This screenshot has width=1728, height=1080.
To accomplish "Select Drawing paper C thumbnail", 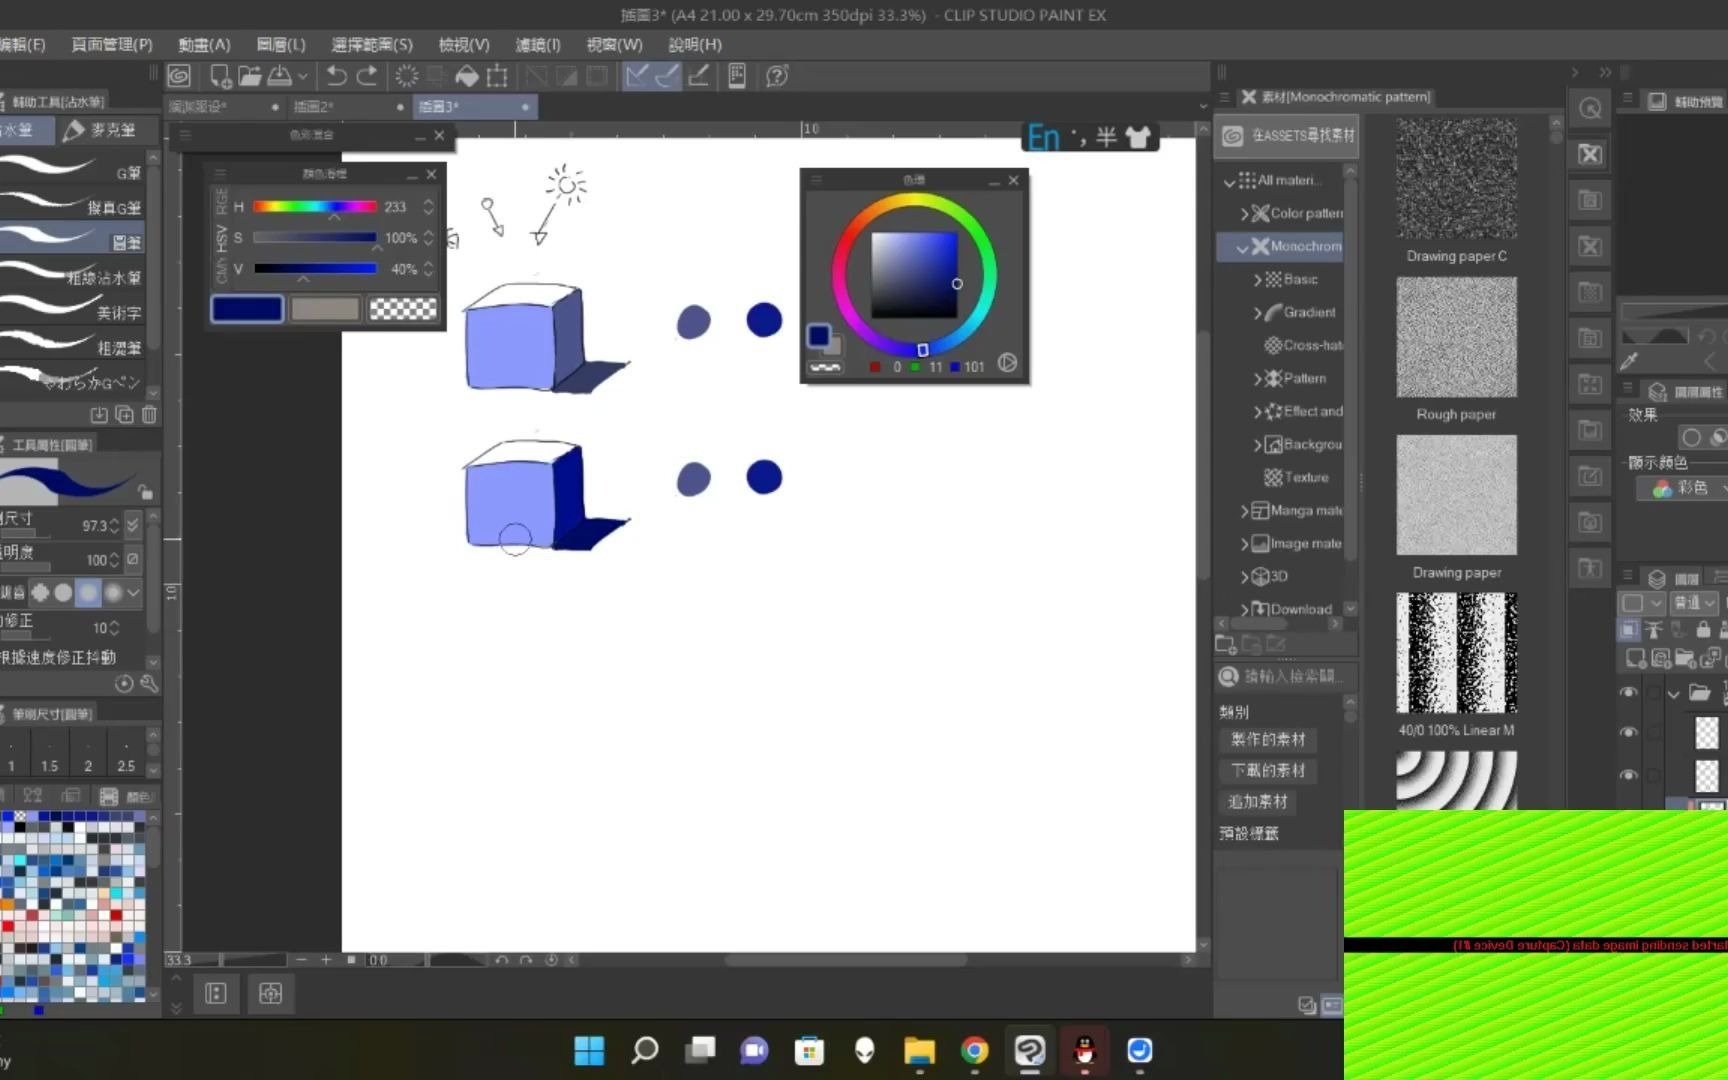I will (x=1456, y=179).
